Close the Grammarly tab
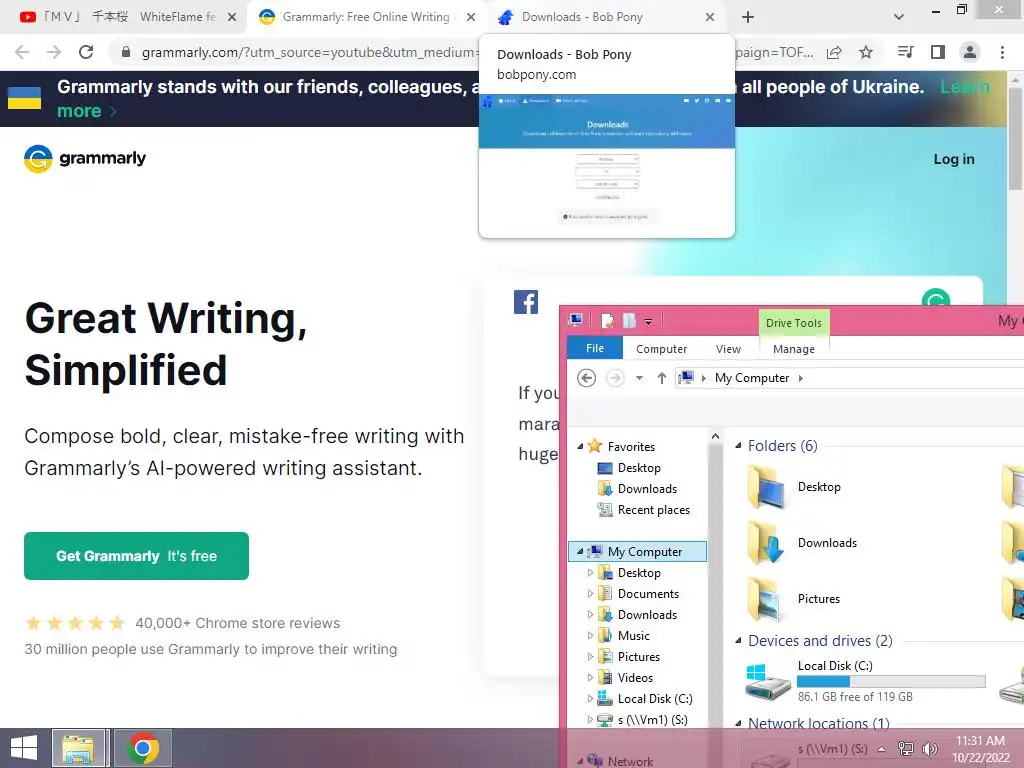This screenshot has height=768, width=1024. click(471, 17)
